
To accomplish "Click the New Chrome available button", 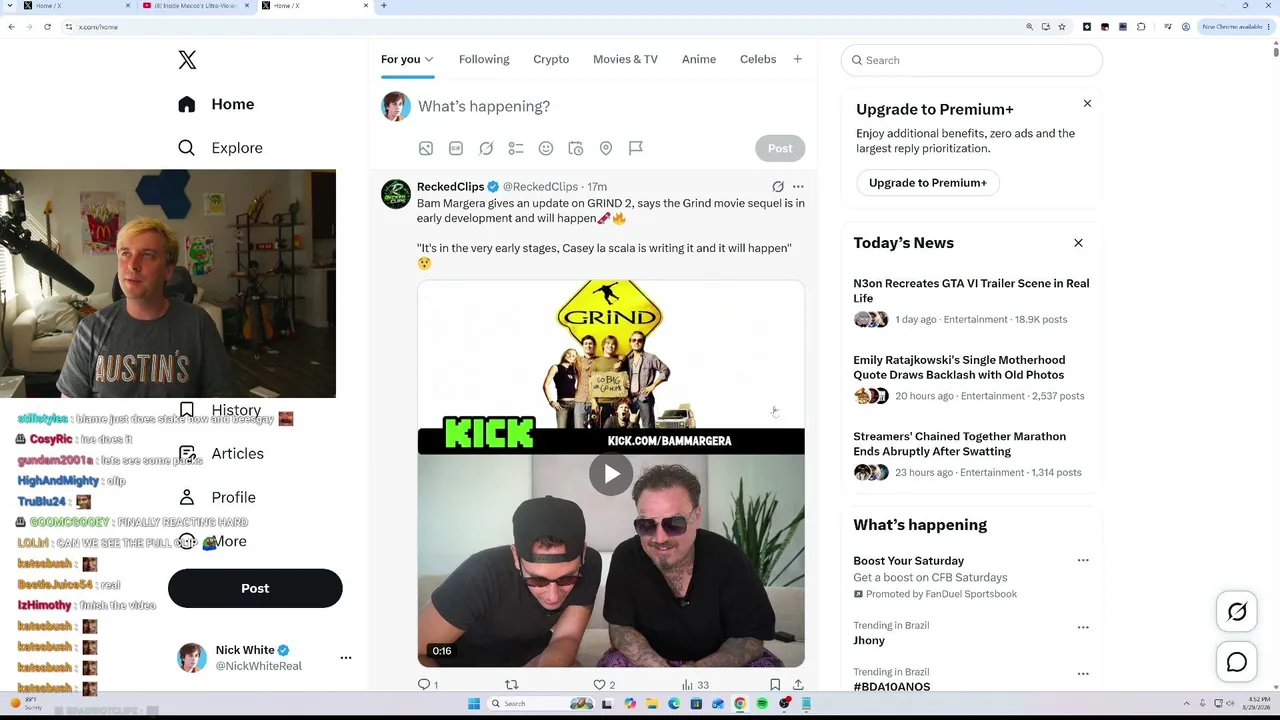I will tap(1234, 27).
